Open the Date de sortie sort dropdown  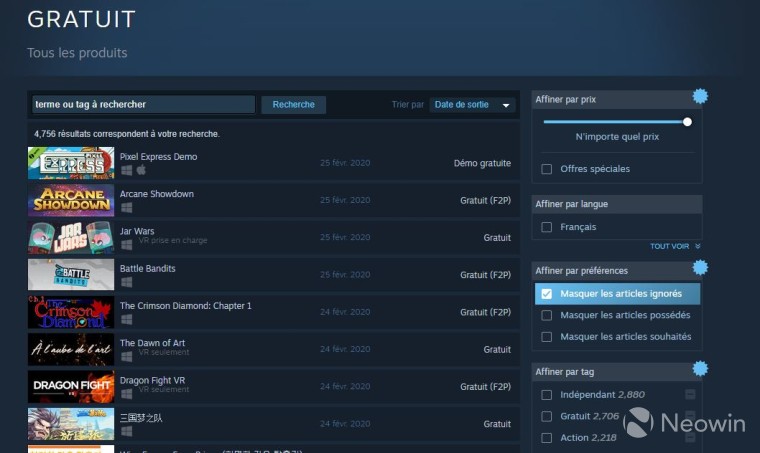(x=472, y=105)
